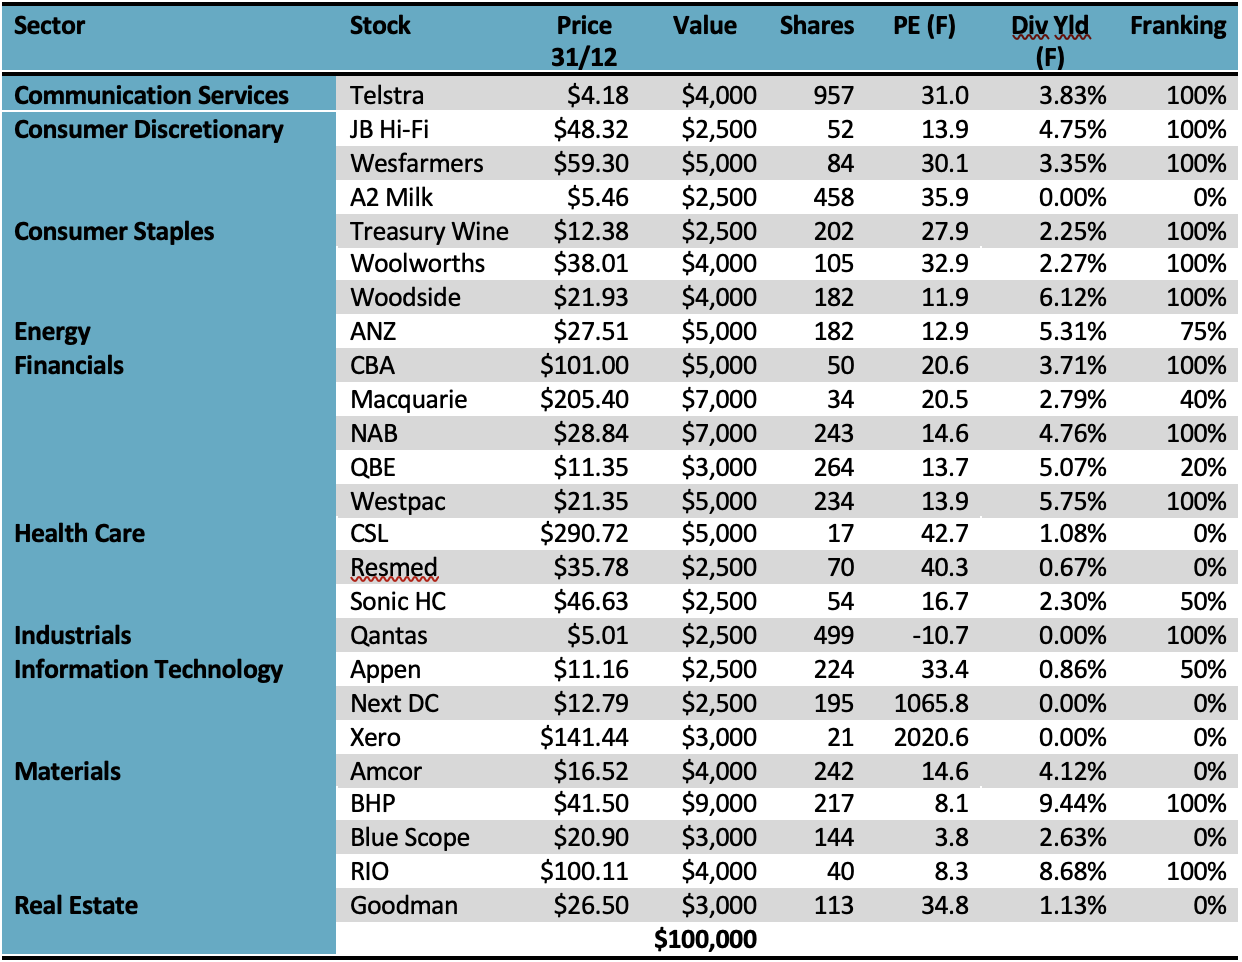Click the Franking column header

point(1177,26)
